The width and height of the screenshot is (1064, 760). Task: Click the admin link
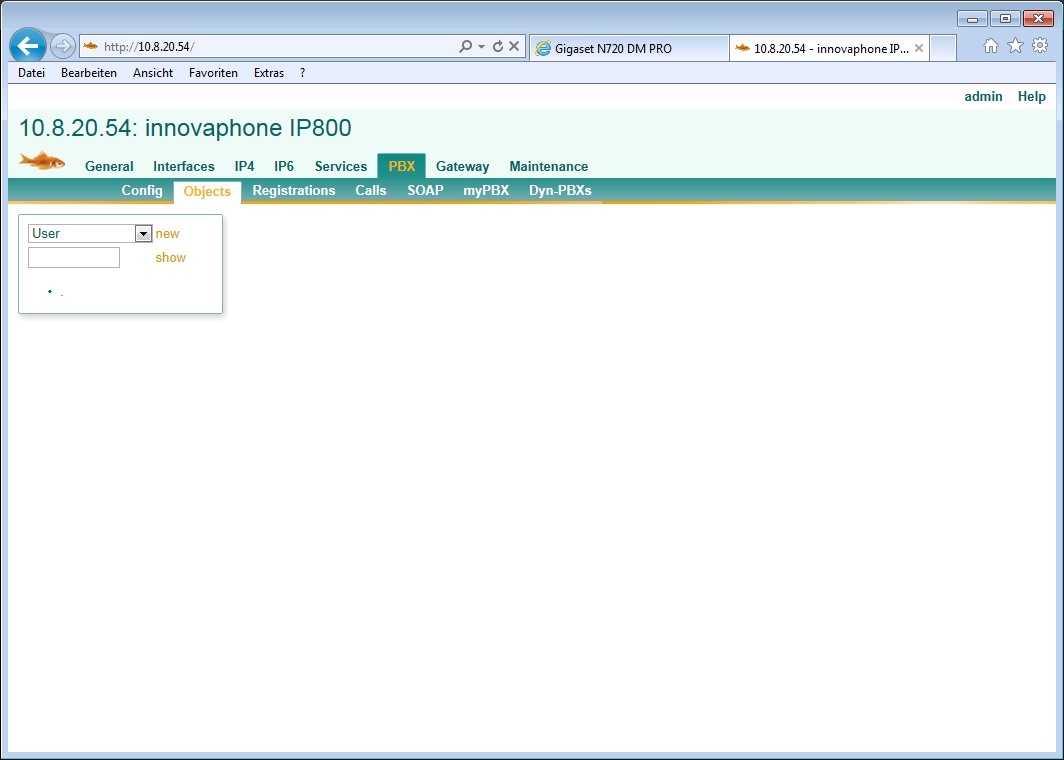coord(983,96)
